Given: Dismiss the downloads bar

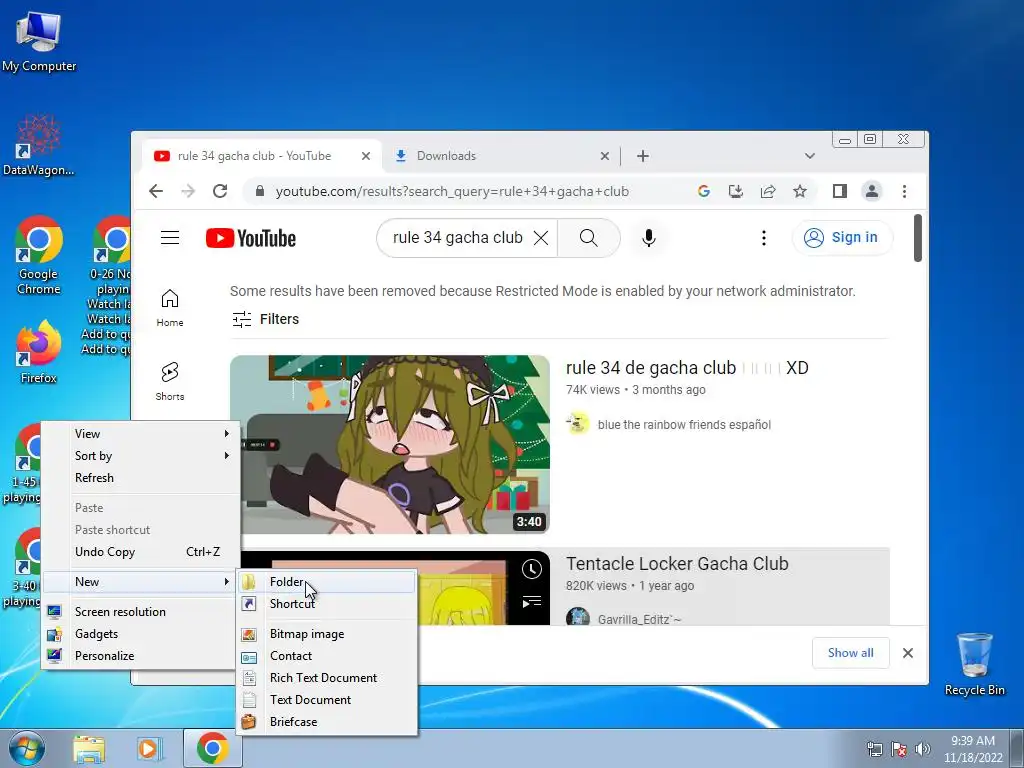Looking at the screenshot, I should [908, 653].
